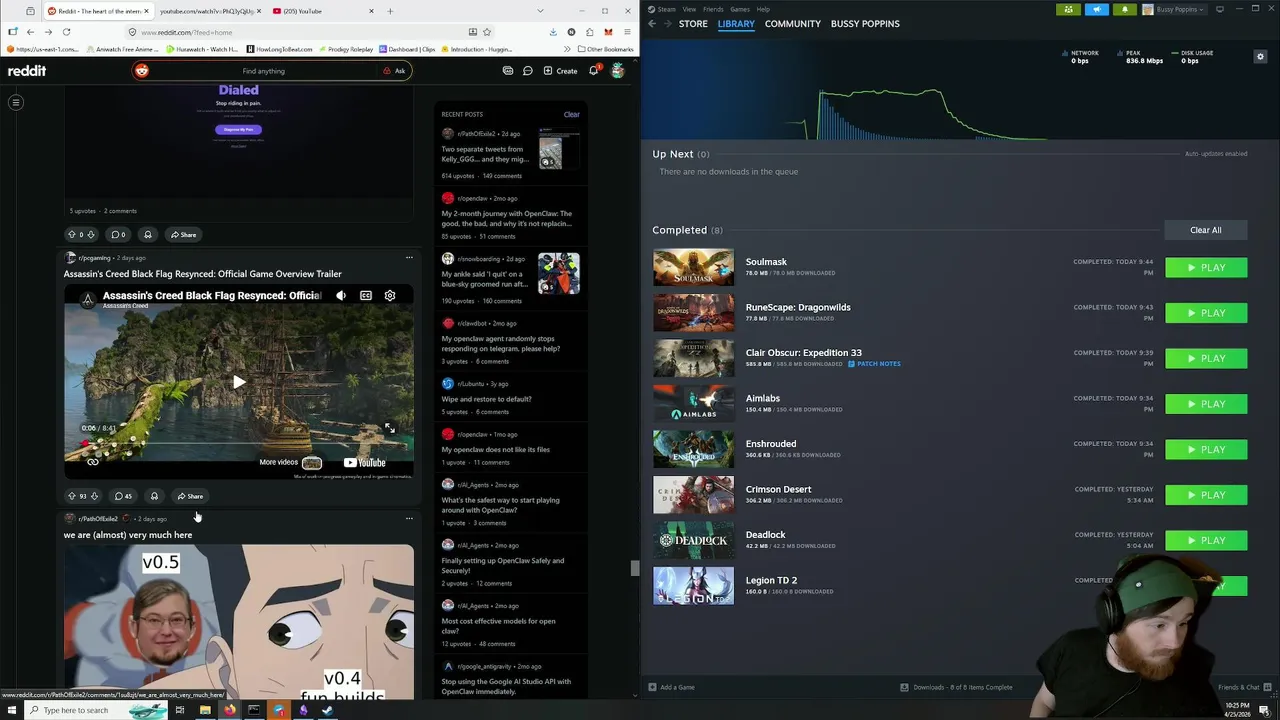Screen dimensions: 1280x720
Task: Open video on YouTube logo
Action: [365, 462]
